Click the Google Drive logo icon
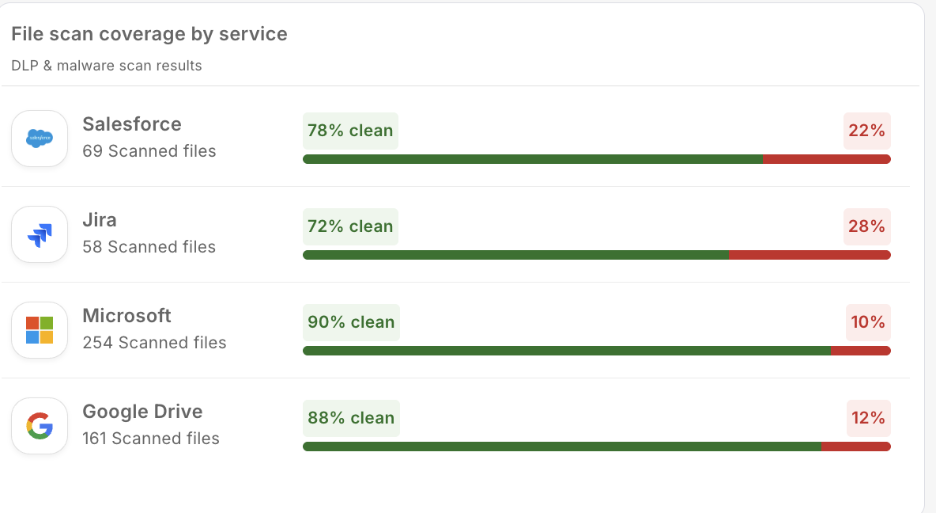Image resolution: width=936 pixels, height=513 pixels. 40,426
